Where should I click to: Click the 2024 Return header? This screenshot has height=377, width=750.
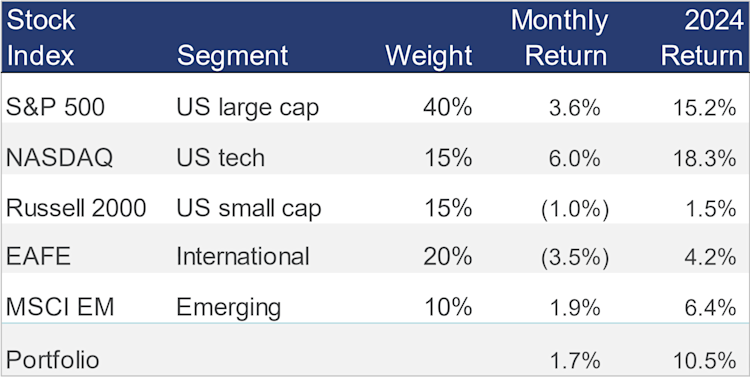(702, 38)
